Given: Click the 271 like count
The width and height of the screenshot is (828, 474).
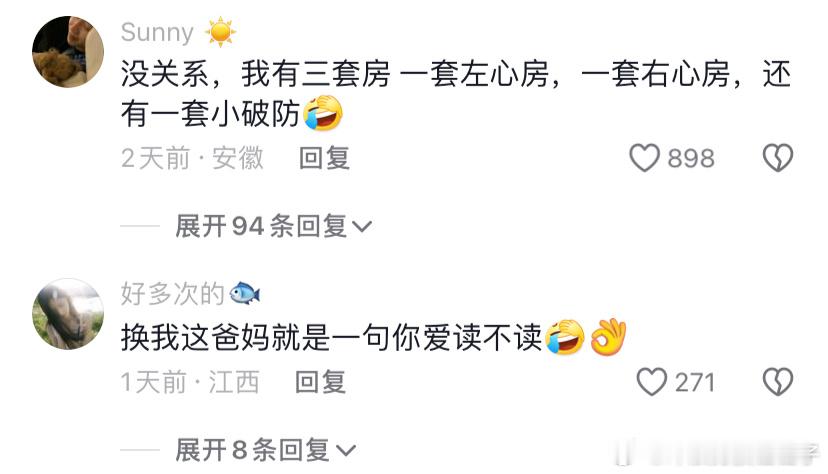Looking at the screenshot, I should [x=694, y=382].
